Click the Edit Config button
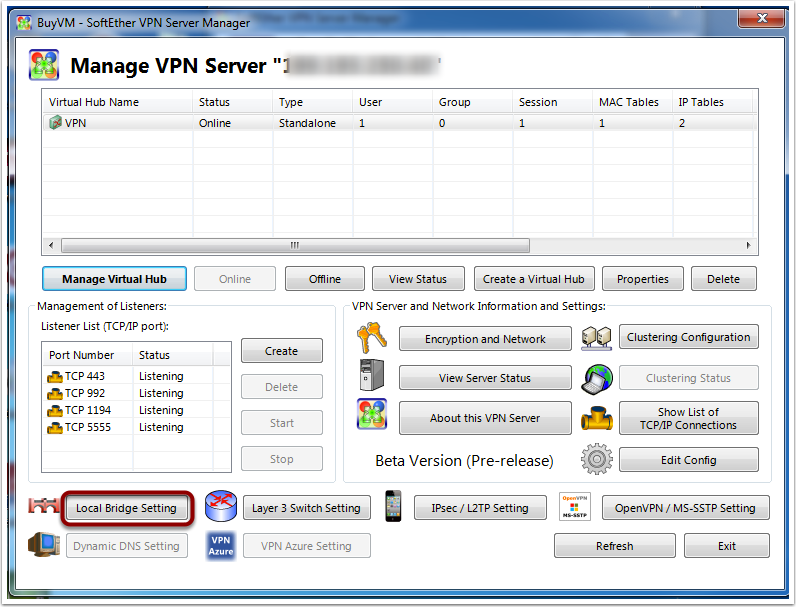Screen dimensions: 796x607 click(688, 459)
